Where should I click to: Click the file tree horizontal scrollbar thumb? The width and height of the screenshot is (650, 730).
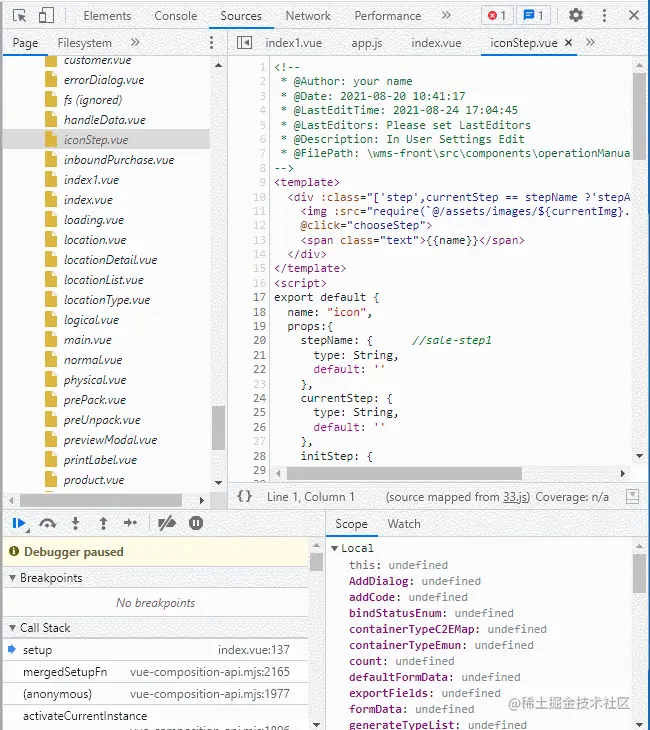pos(101,500)
